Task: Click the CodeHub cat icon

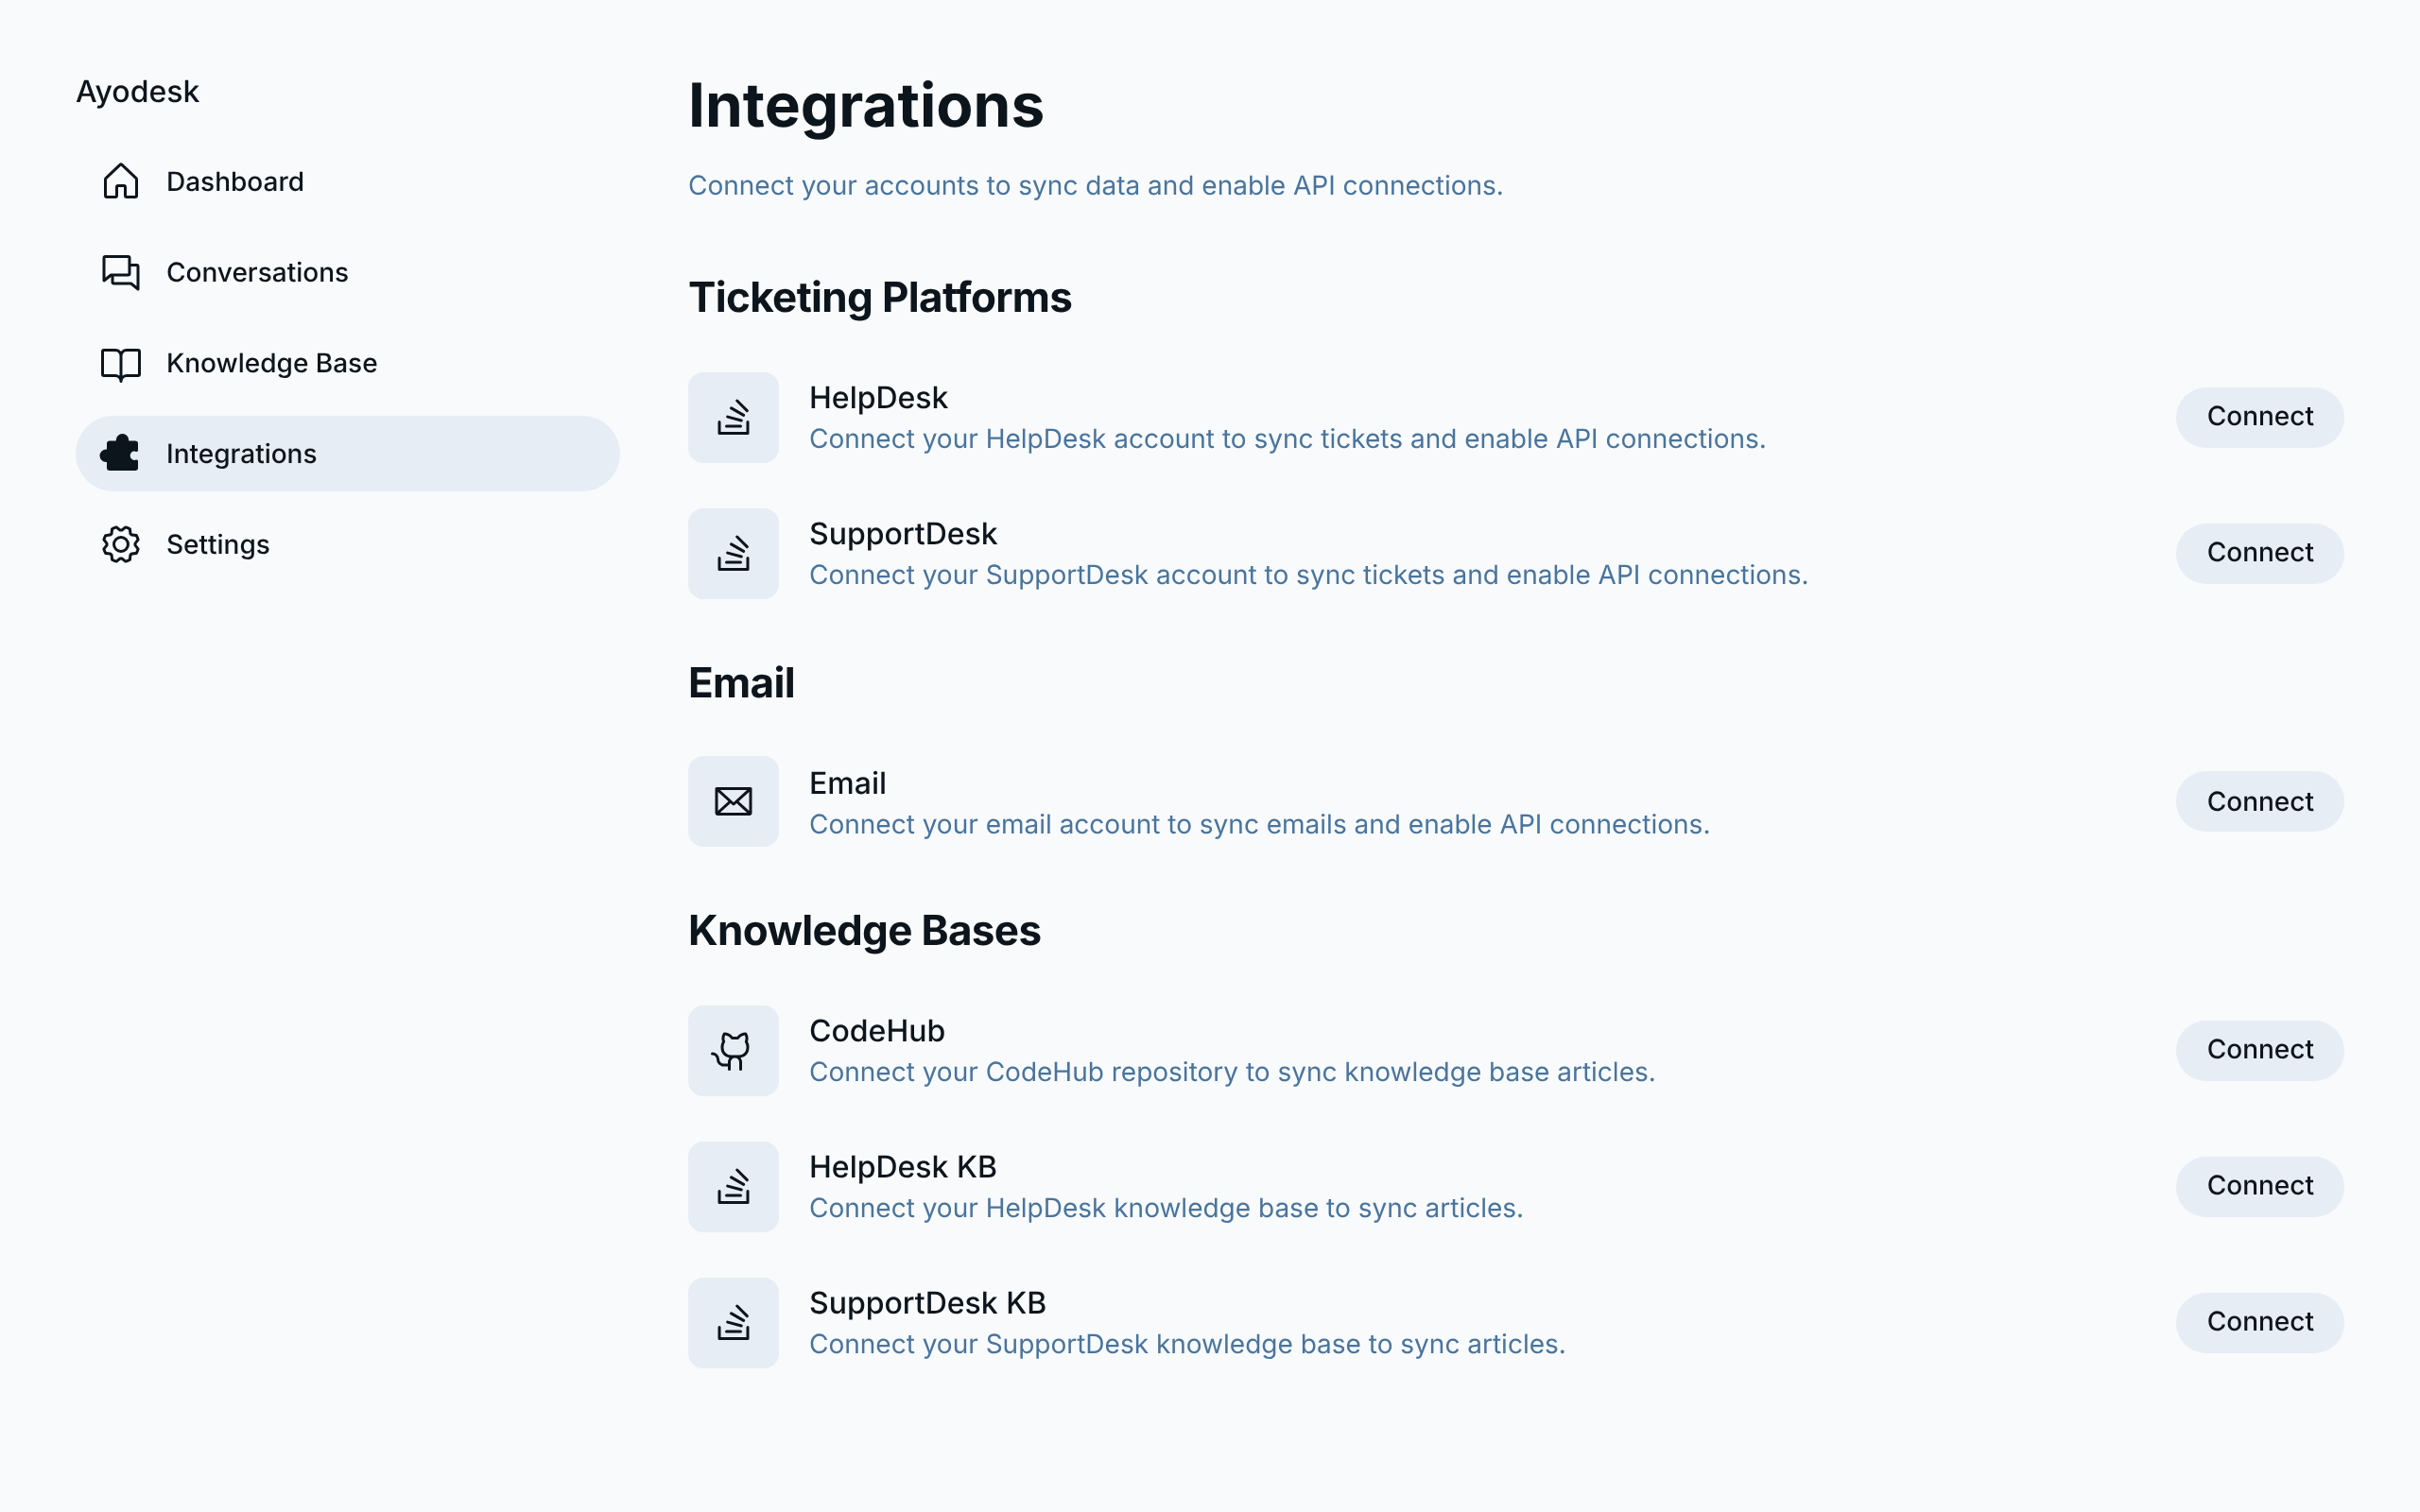Action: click(733, 1050)
